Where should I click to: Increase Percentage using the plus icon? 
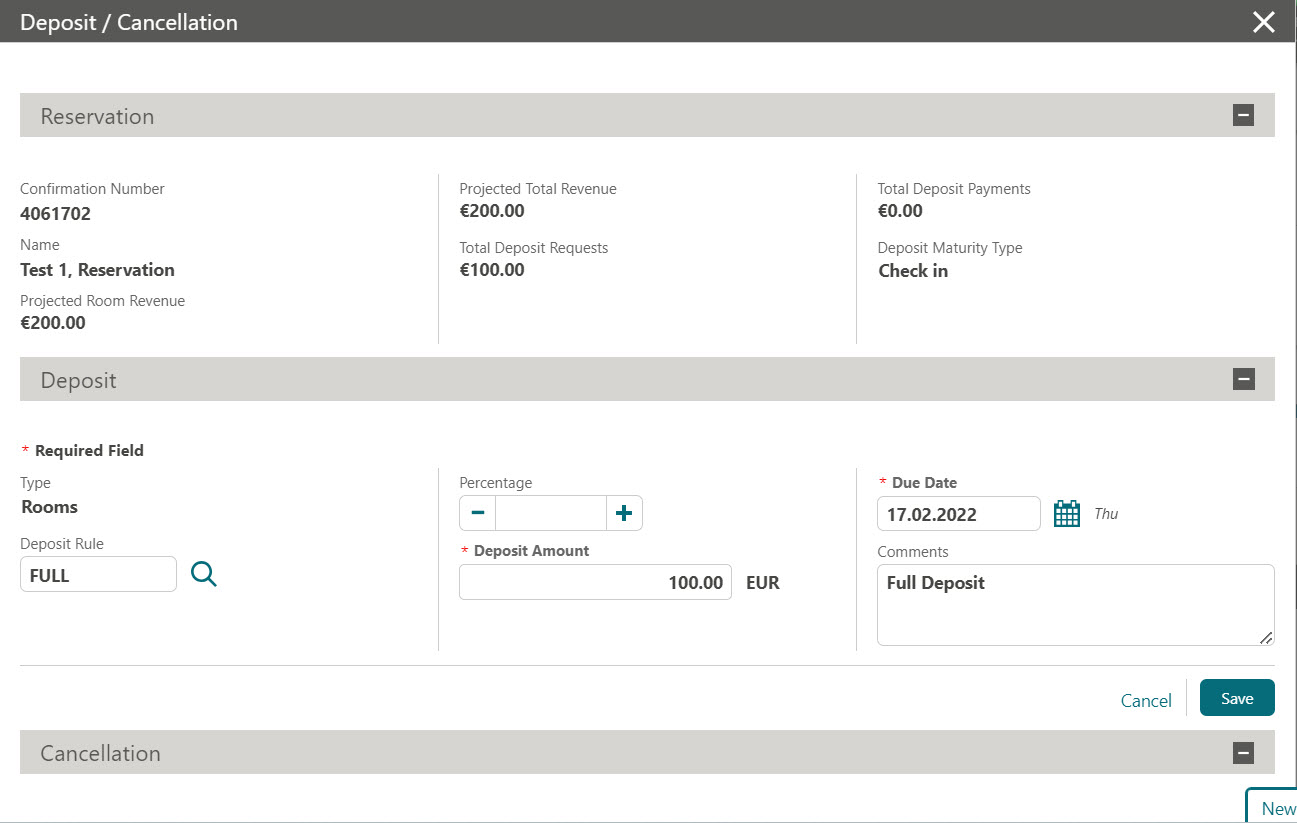point(623,512)
